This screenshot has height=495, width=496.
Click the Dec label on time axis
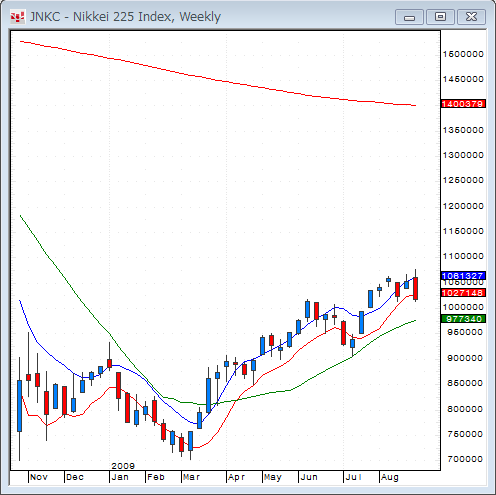[x=75, y=477]
